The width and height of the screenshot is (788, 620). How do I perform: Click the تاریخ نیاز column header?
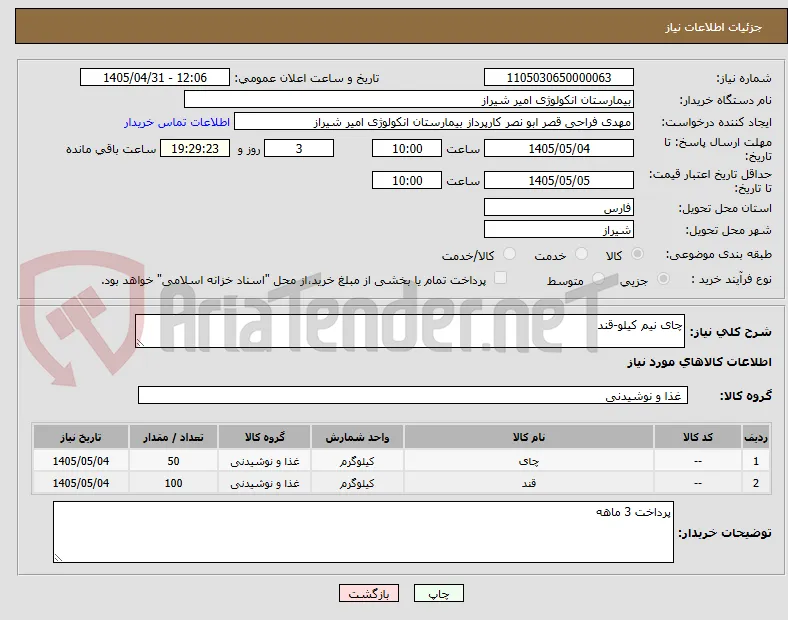click(81, 437)
